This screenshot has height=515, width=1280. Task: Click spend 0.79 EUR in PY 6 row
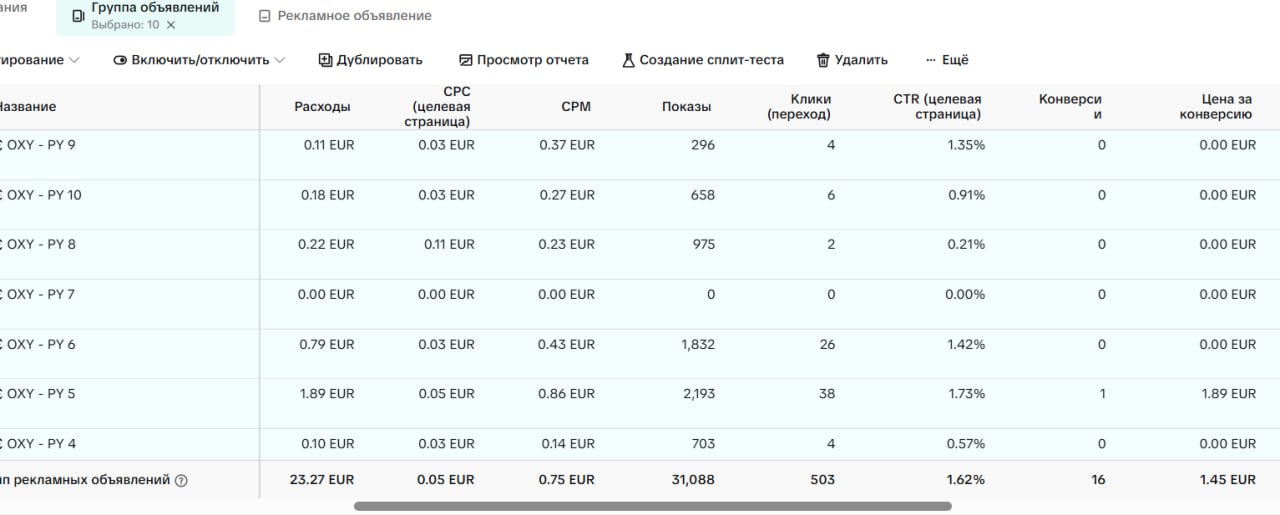[327, 344]
